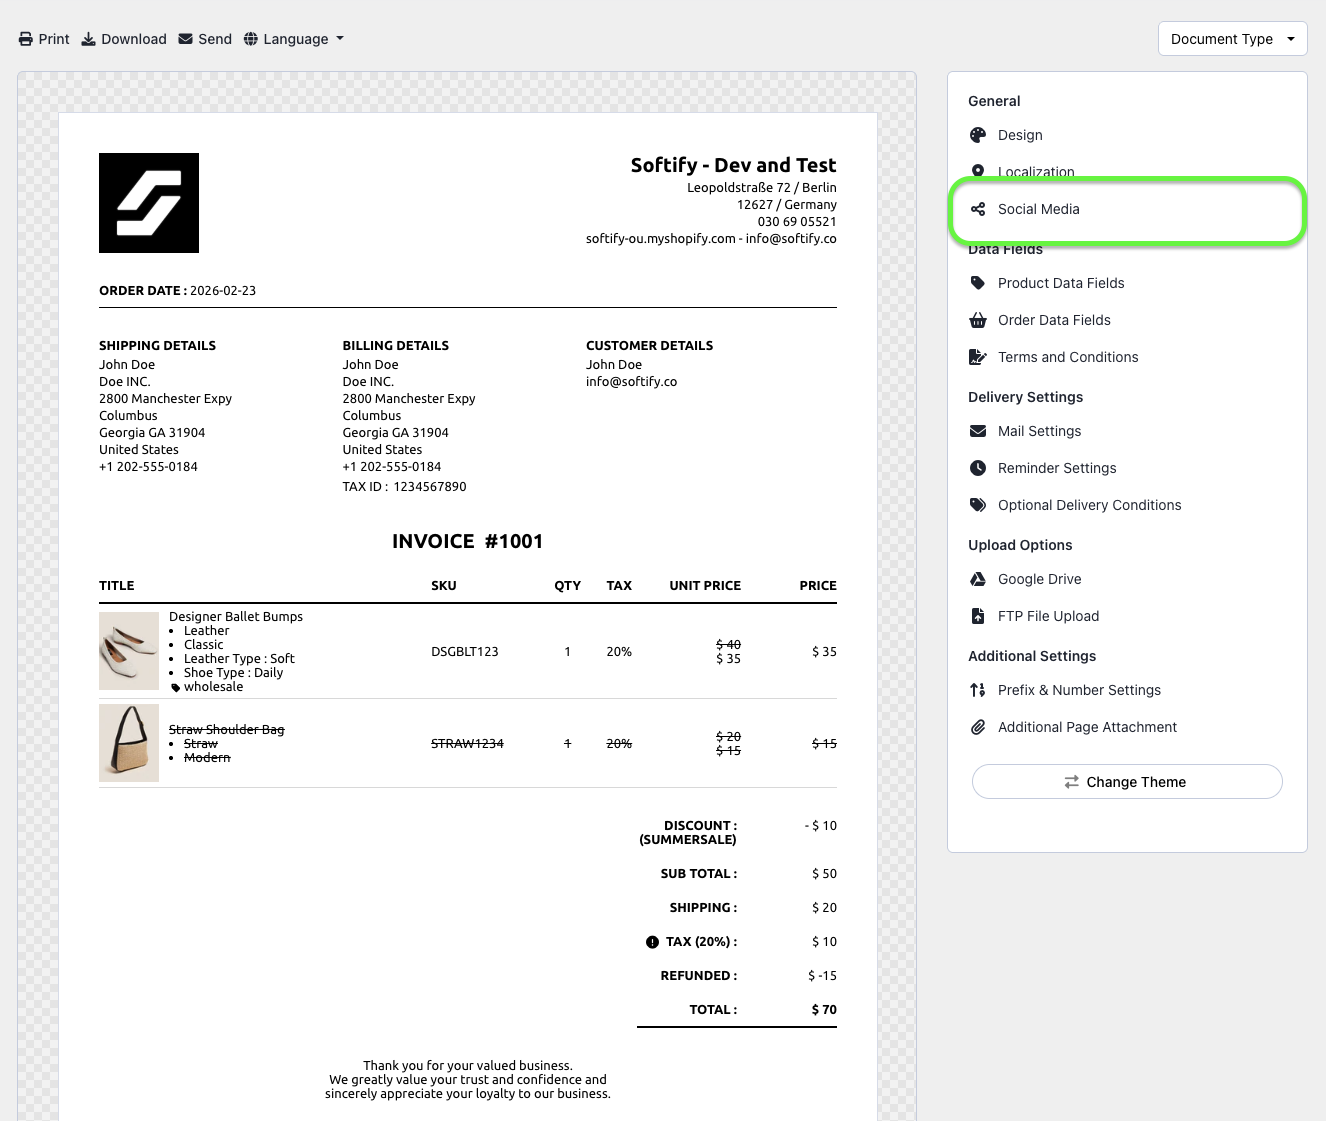Screen dimensions: 1326x1121
Task: Click the Mail Settings envelope icon
Action: coord(978,431)
